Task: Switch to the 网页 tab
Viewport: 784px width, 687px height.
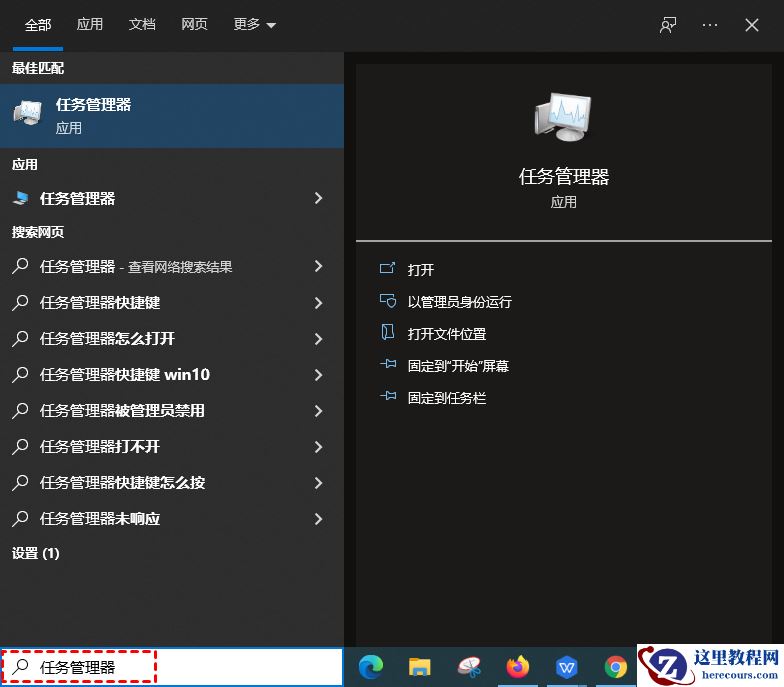Action: point(194,24)
